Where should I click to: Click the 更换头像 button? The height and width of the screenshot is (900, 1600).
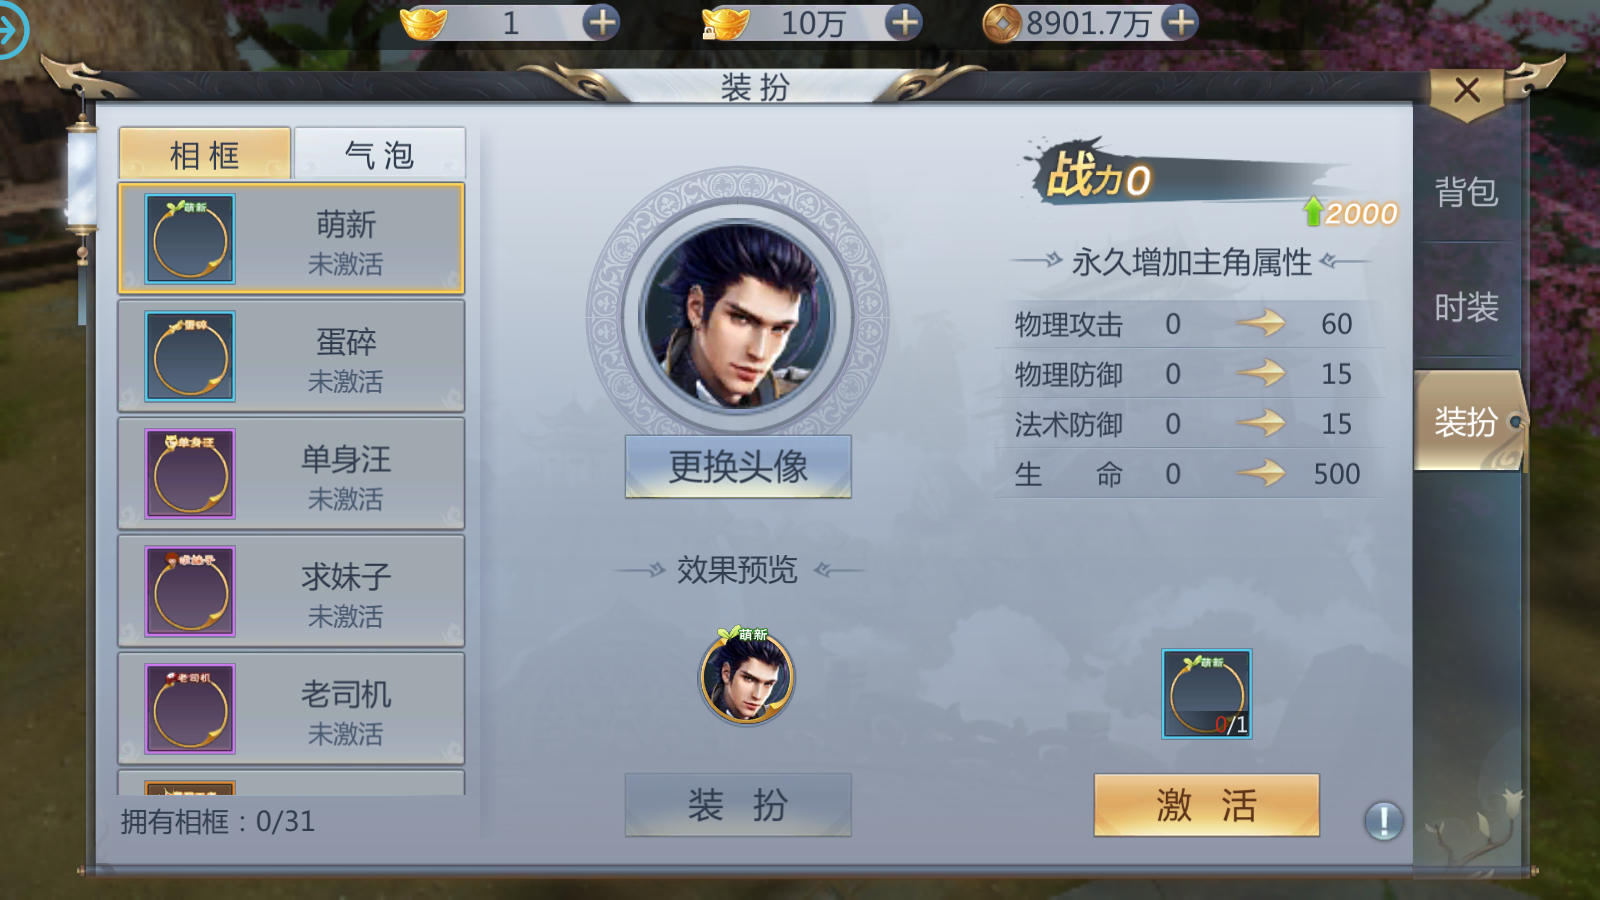click(738, 466)
